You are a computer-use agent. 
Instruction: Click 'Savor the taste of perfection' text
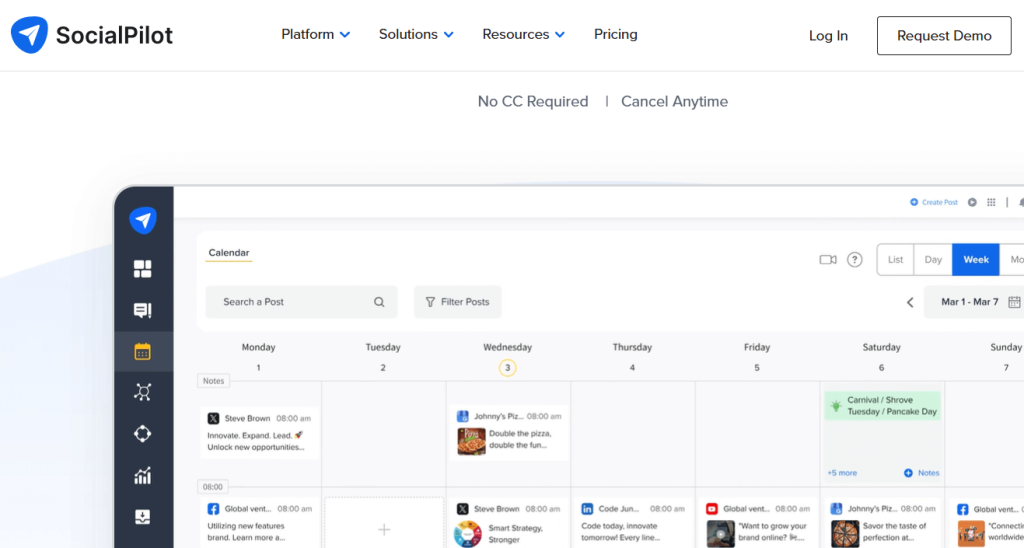click(895, 531)
